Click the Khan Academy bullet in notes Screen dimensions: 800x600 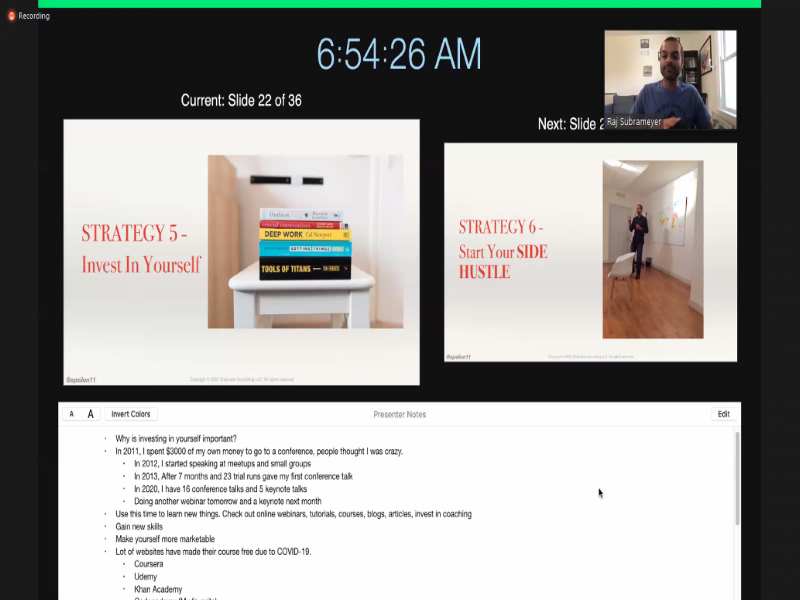158,589
